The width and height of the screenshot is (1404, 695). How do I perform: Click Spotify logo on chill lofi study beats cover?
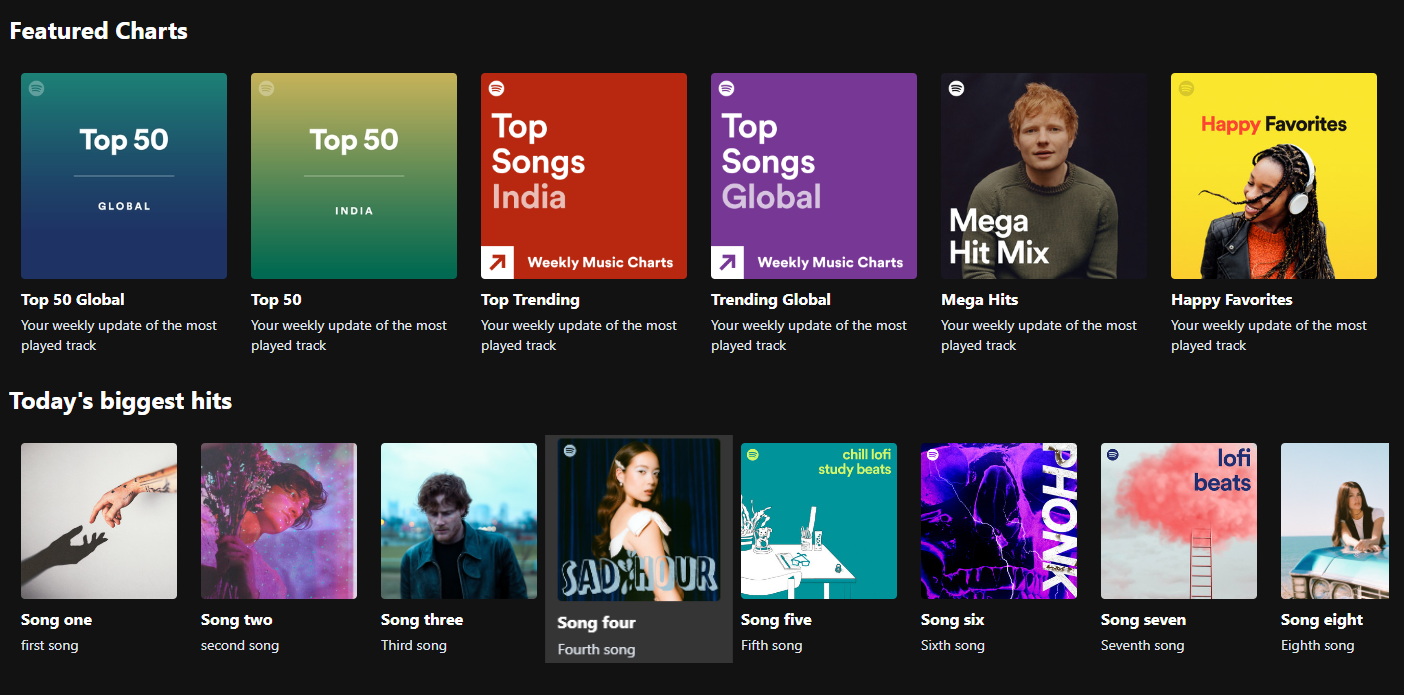[753, 455]
